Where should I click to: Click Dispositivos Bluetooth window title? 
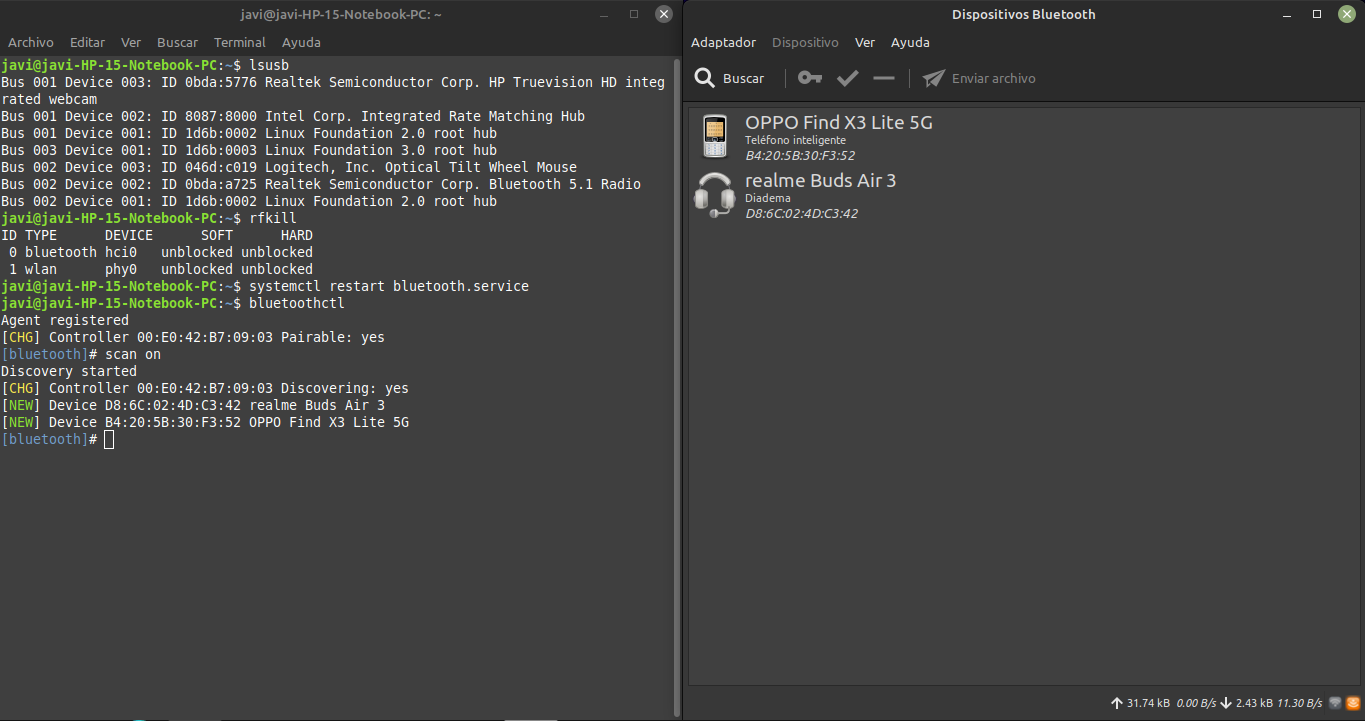click(x=1023, y=14)
